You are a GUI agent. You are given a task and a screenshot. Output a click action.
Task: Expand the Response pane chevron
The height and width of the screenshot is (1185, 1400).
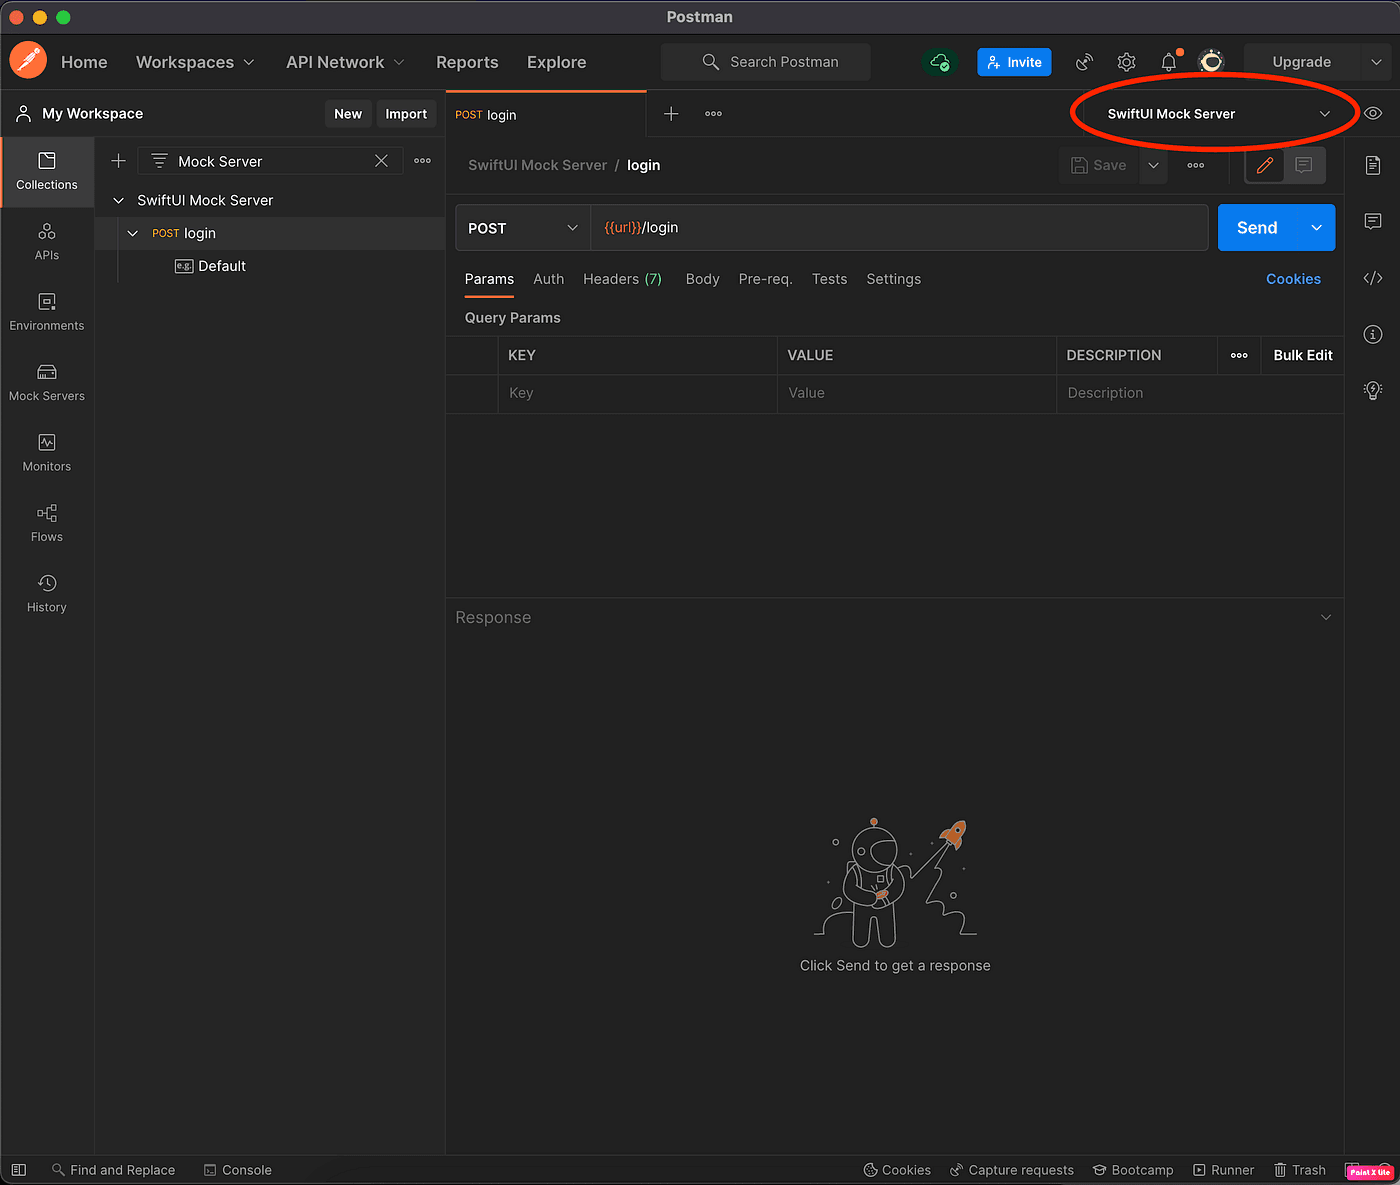pyautogui.click(x=1326, y=618)
